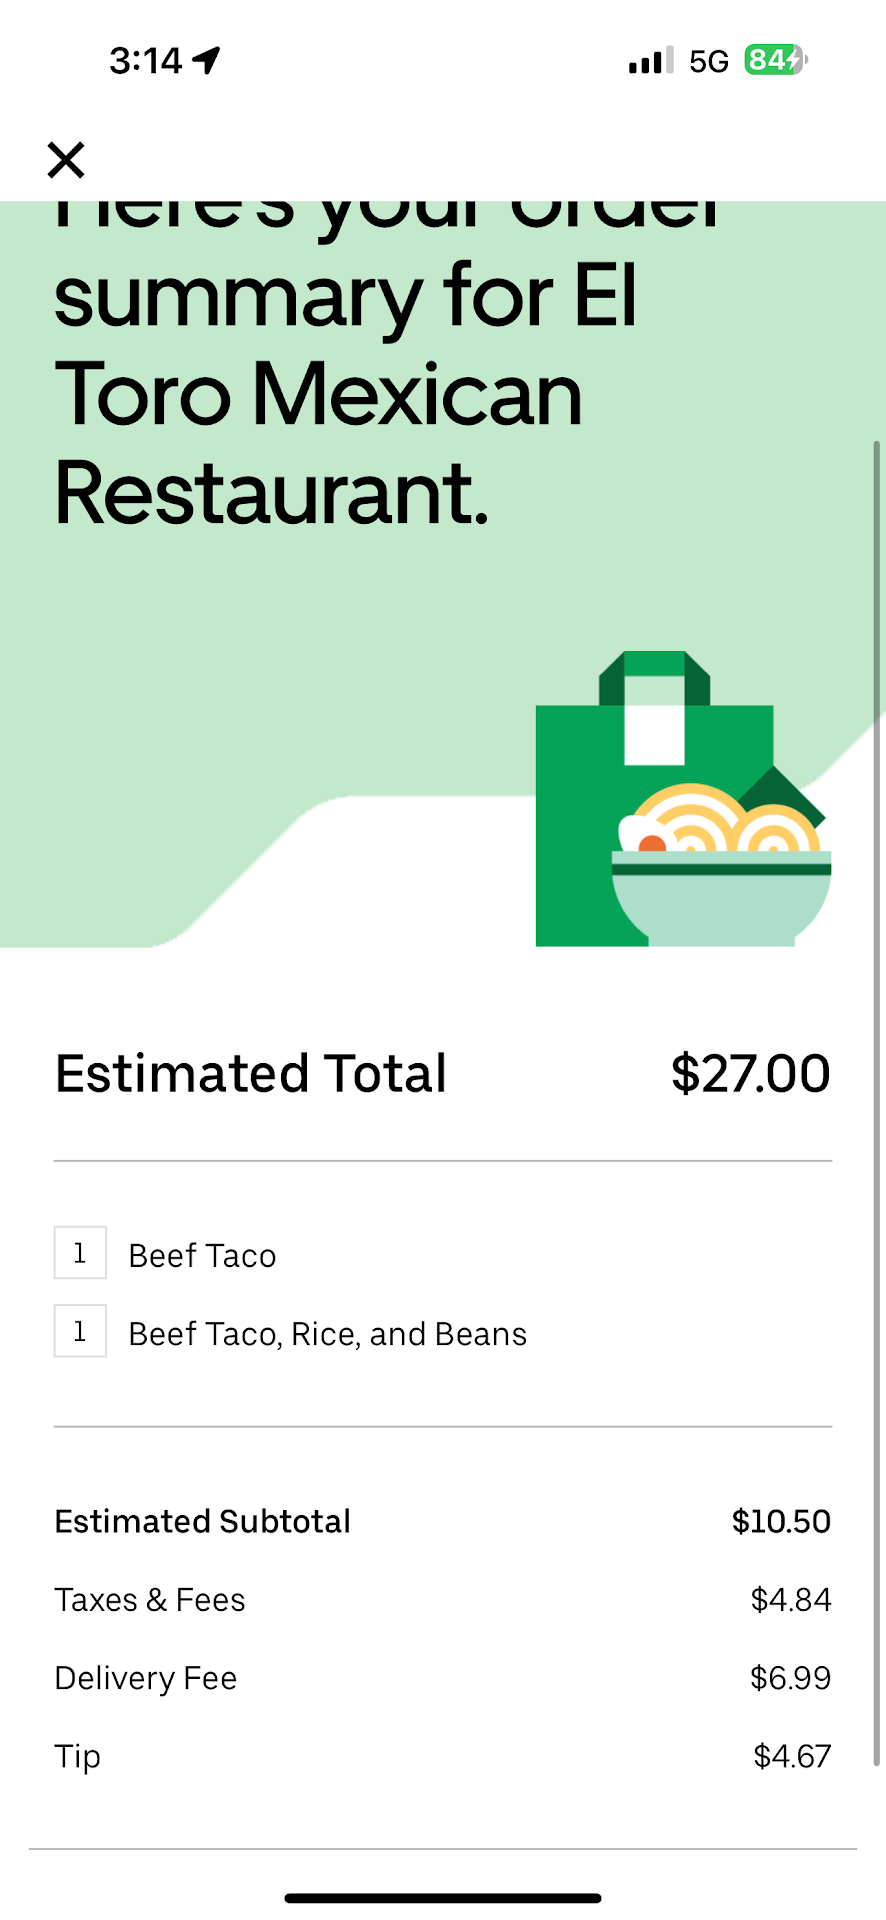Tap the 5G network indicator
Viewport: 886px width, 1920px height.
[x=709, y=62]
